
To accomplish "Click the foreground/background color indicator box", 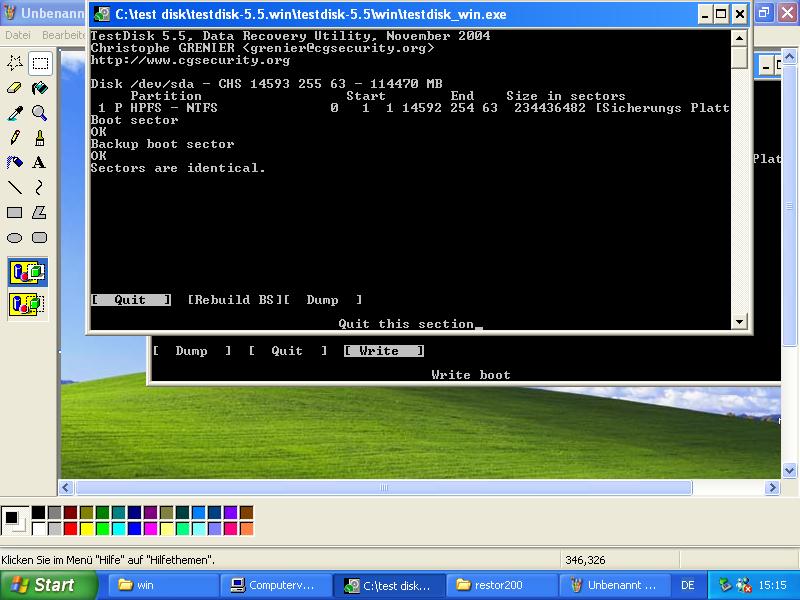I will (15, 520).
